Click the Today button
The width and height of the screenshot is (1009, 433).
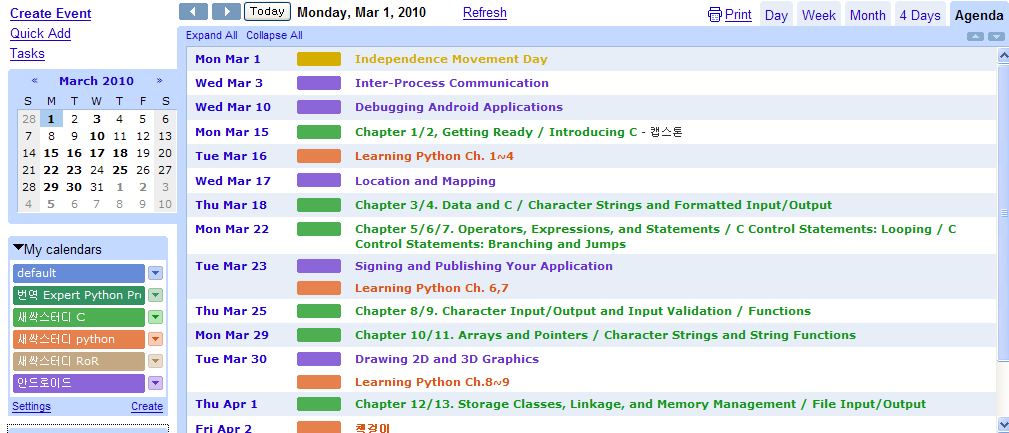268,11
